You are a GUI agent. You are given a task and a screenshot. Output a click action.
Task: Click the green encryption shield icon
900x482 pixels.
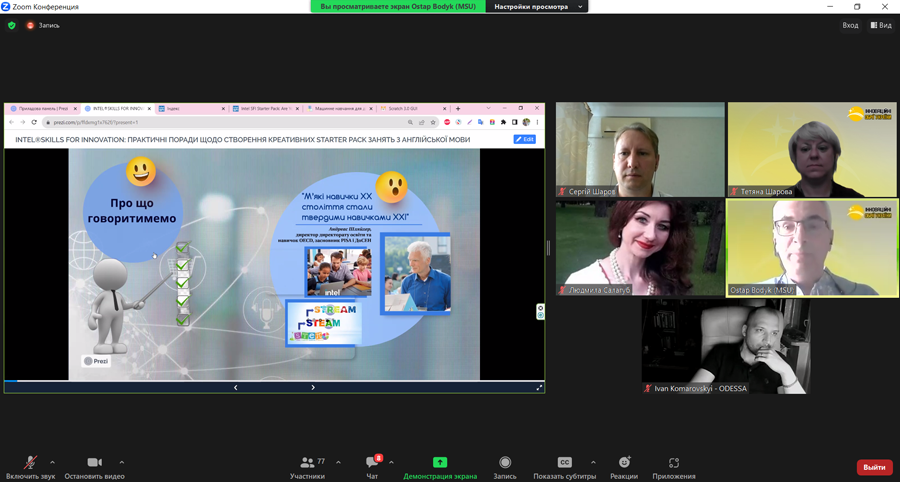[x=12, y=25]
